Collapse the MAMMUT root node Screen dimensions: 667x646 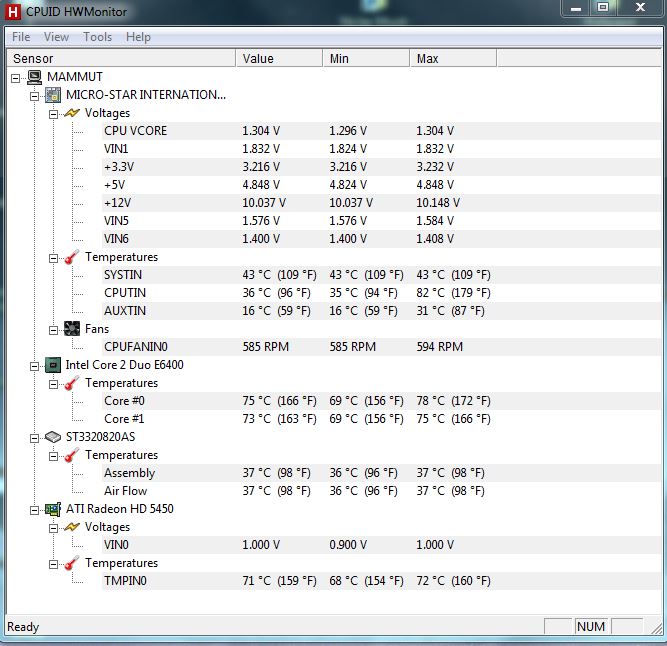click(x=16, y=78)
